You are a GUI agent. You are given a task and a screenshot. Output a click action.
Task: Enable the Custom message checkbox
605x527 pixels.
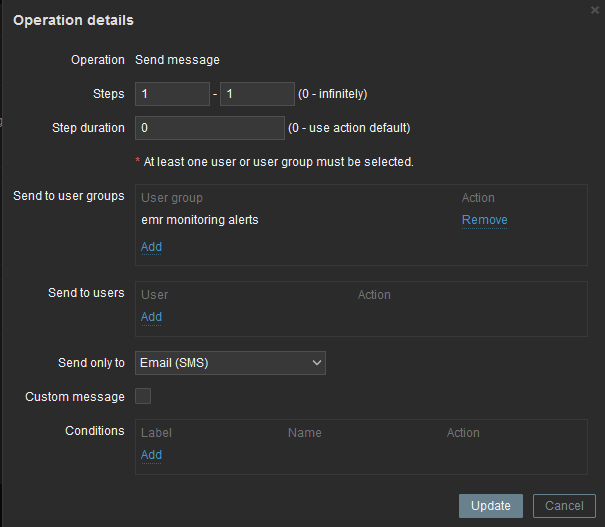click(143, 396)
